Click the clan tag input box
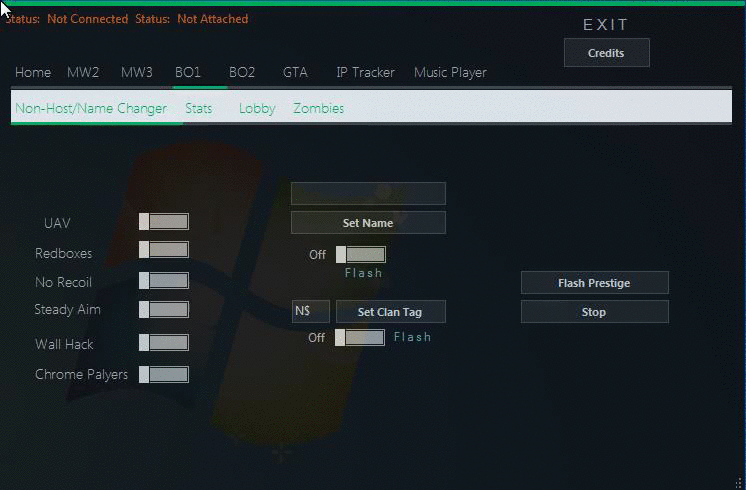The width and height of the screenshot is (746, 490). 310,312
